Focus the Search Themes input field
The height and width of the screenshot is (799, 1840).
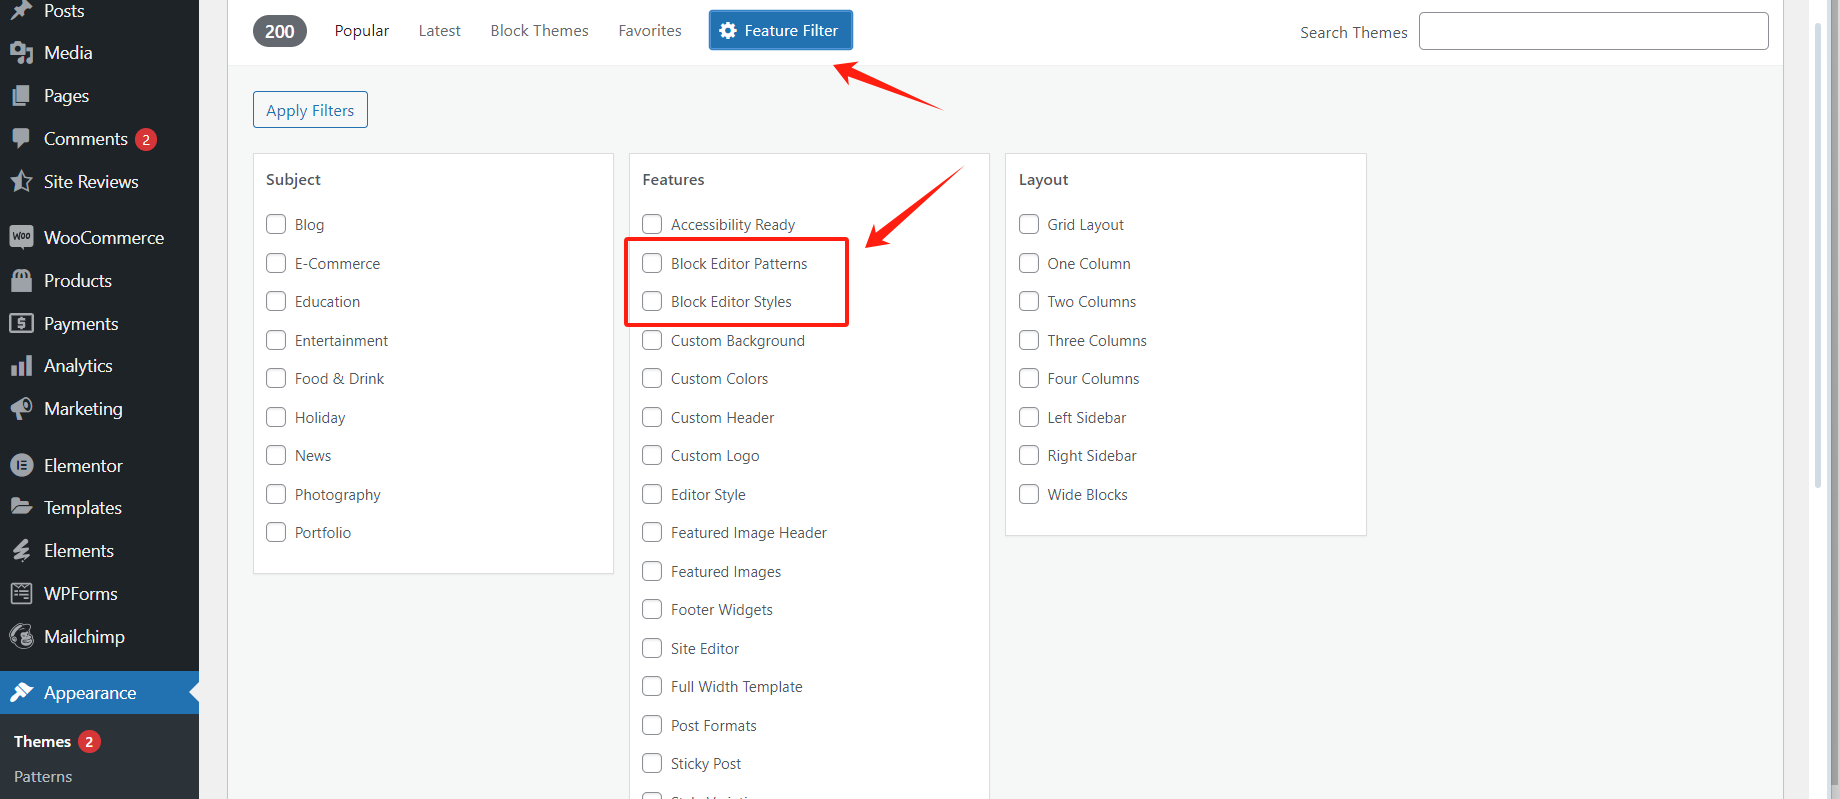[1593, 31]
